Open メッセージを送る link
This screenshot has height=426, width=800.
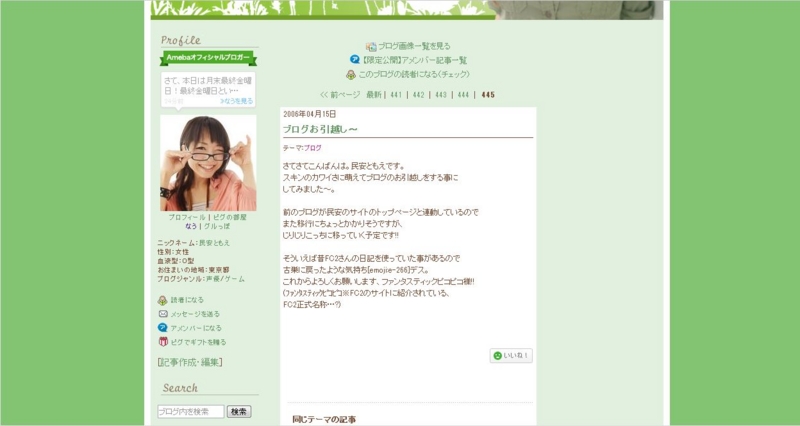click(195, 314)
